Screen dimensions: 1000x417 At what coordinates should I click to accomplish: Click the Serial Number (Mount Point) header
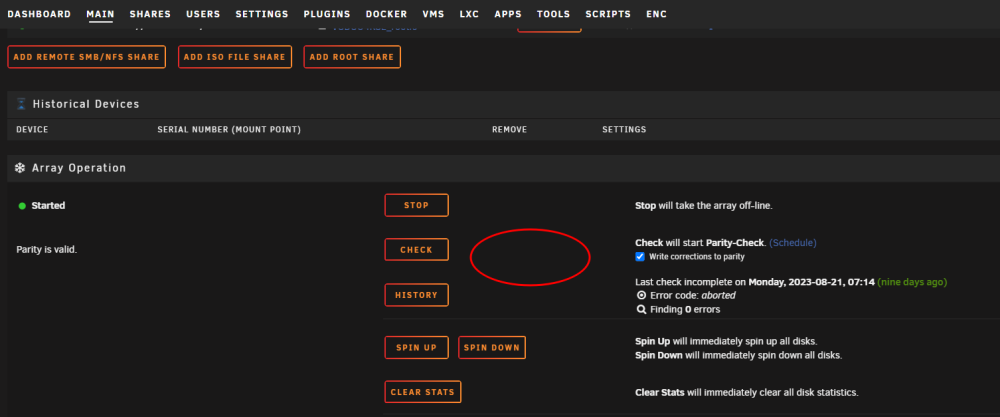coord(229,129)
